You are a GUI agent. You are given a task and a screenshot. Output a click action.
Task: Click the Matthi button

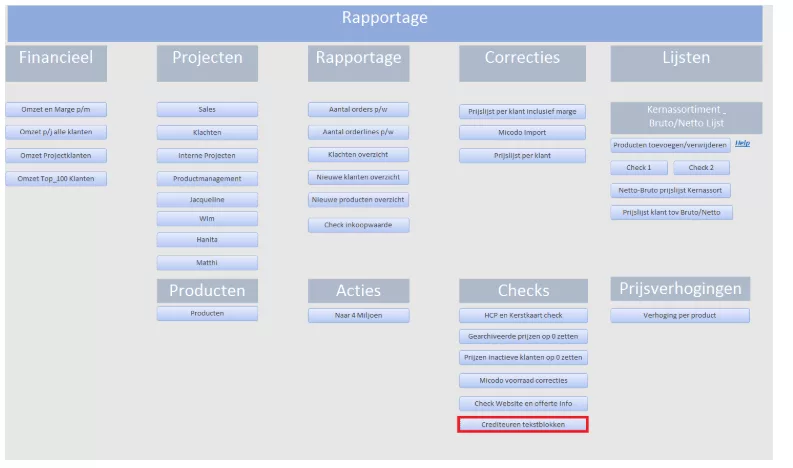207,263
